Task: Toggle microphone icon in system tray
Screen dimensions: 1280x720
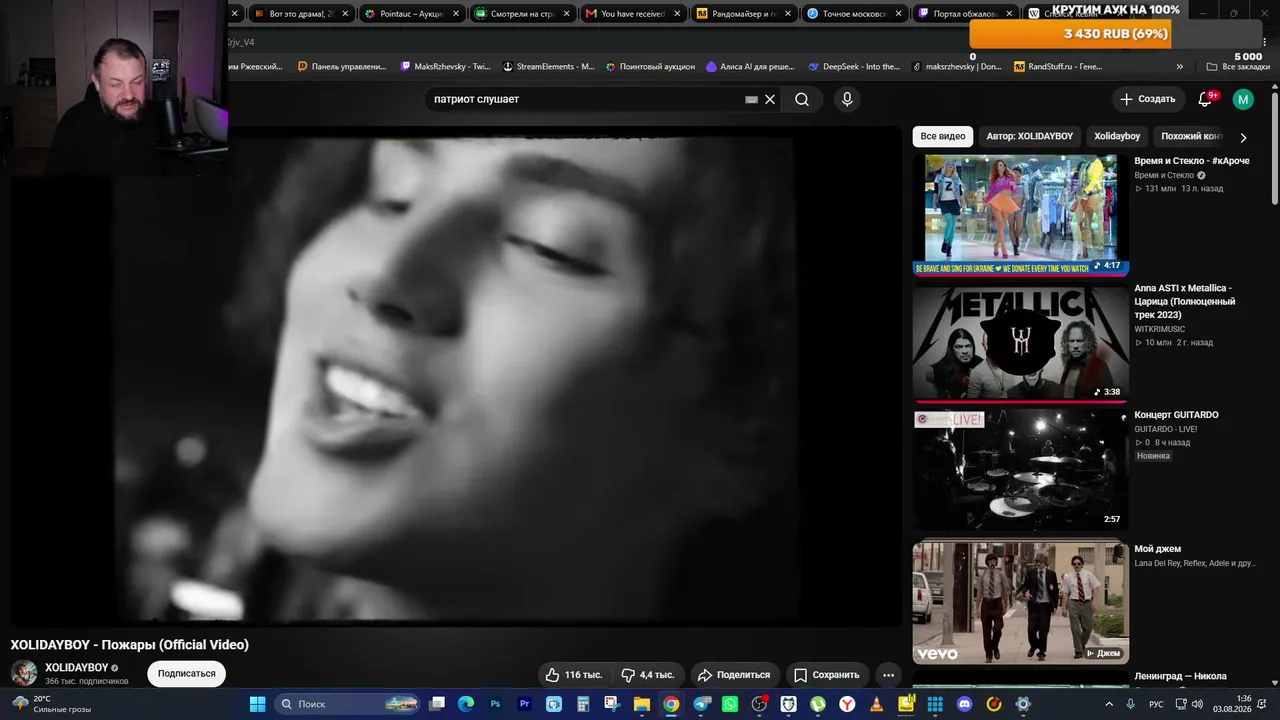Action: point(1131,704)
